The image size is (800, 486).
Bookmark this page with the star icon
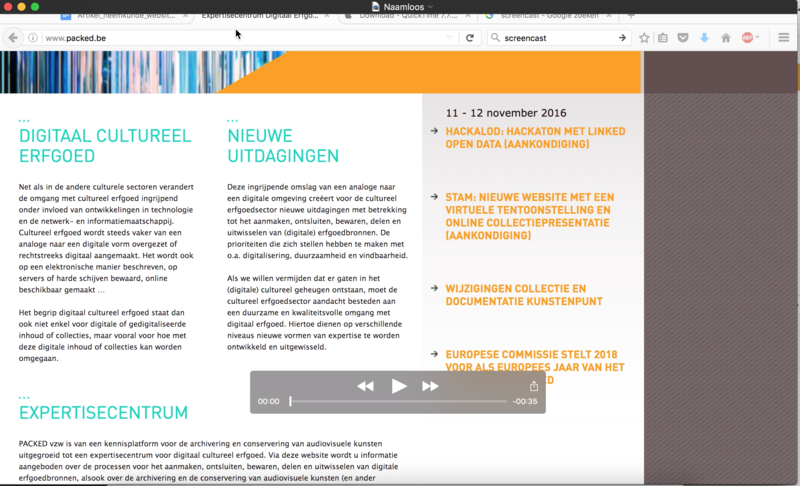[645, 38]
